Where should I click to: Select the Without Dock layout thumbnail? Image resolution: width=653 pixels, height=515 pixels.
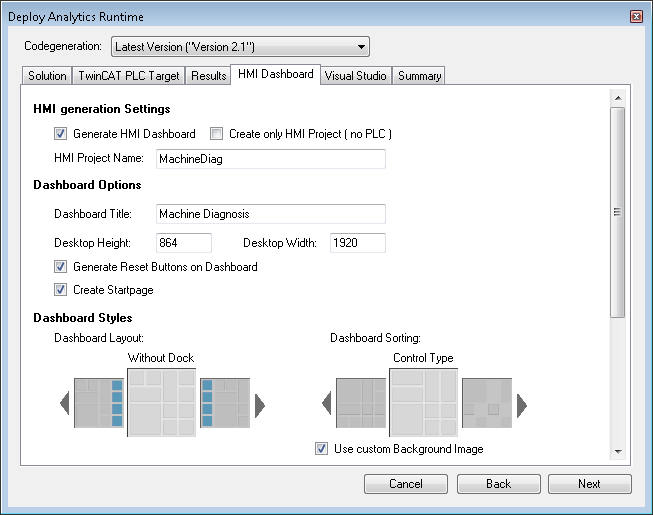[162, 402]
